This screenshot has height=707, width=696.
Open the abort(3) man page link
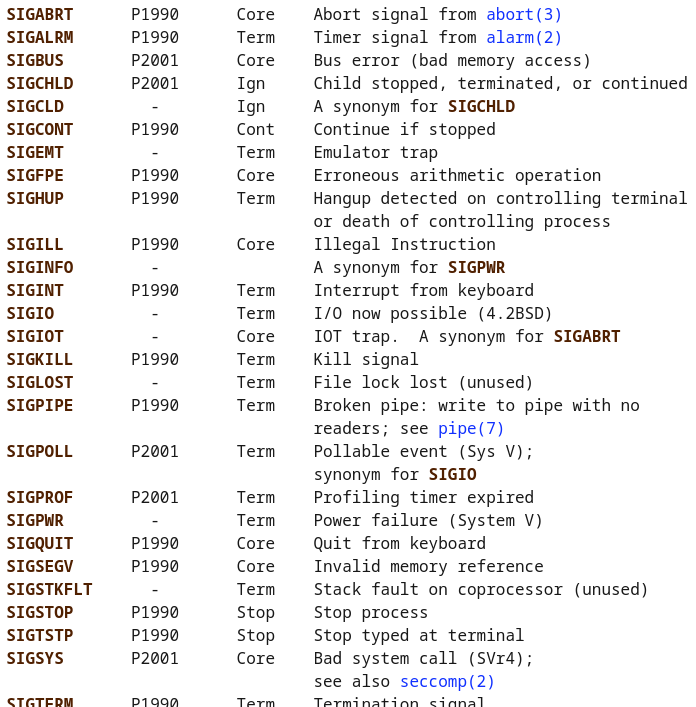pos(524,14)
